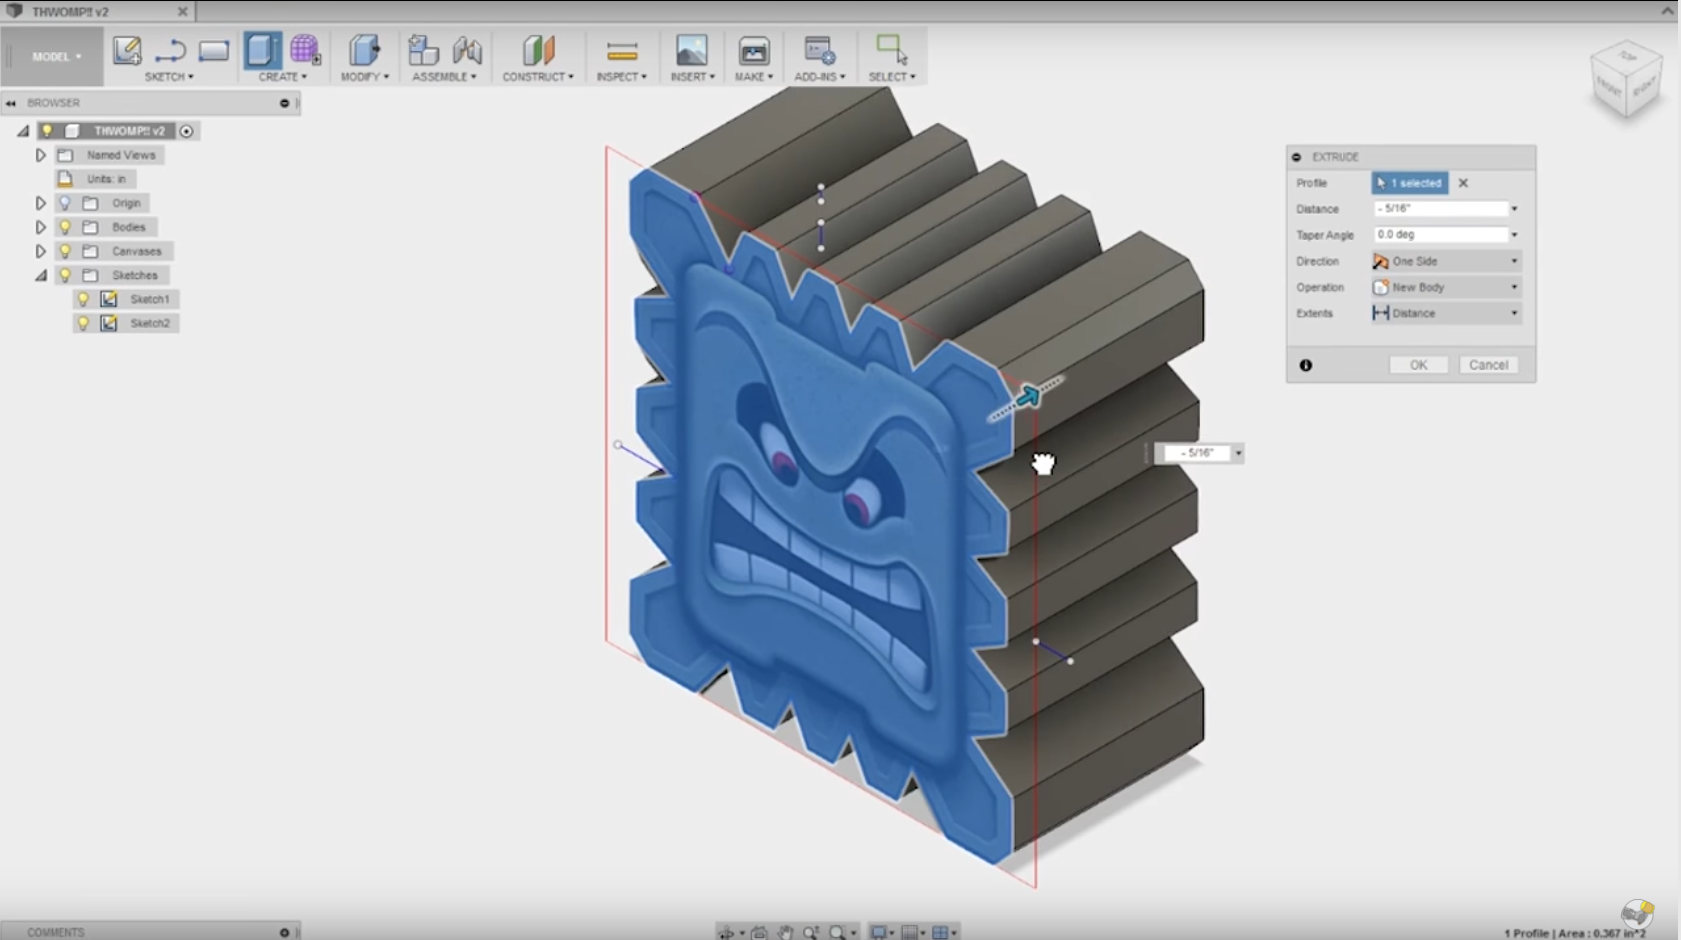The height and width of the screenshot is (940, 1681).
Task: Select Sketch1 in the browser tree
Action: tap(149, 299)
